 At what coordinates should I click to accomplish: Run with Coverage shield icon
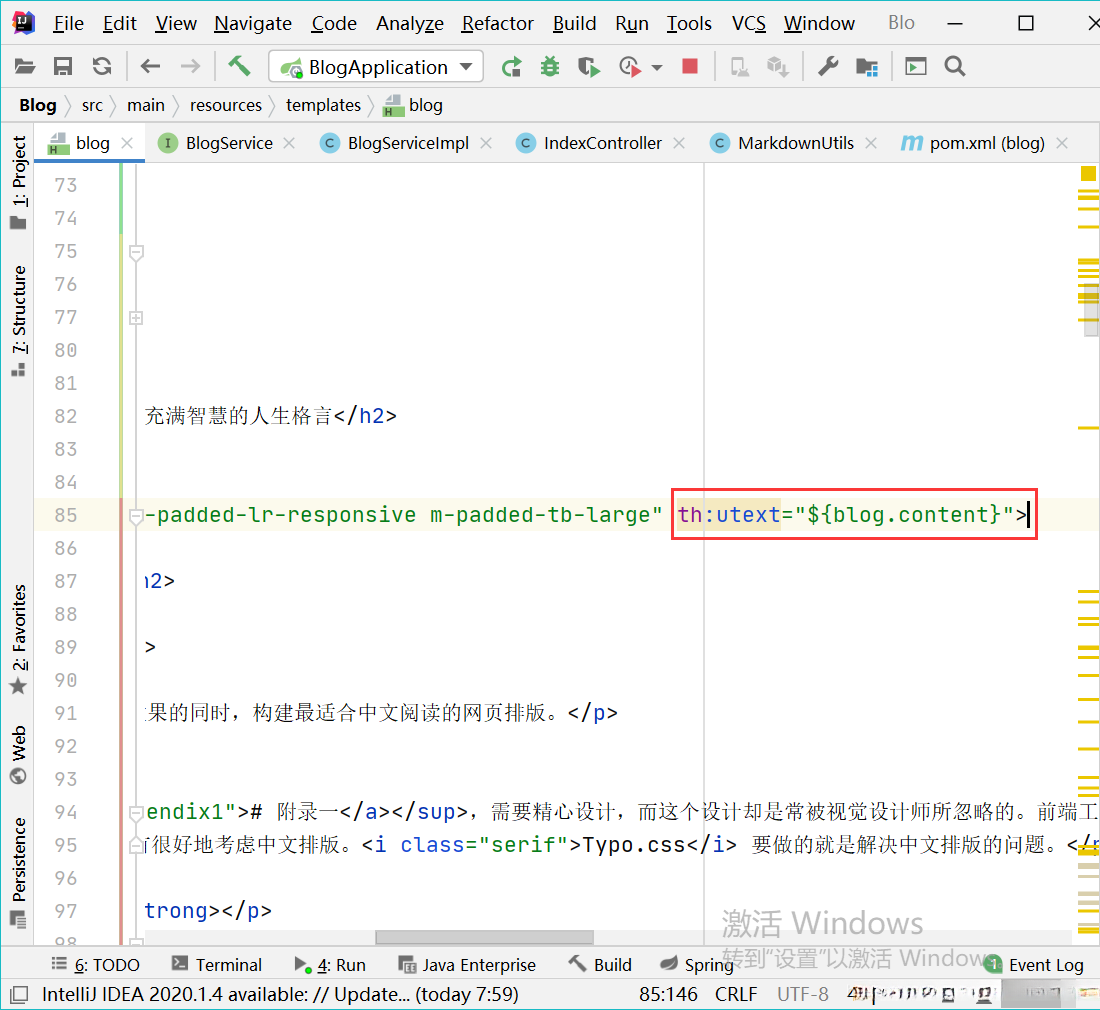589,67
